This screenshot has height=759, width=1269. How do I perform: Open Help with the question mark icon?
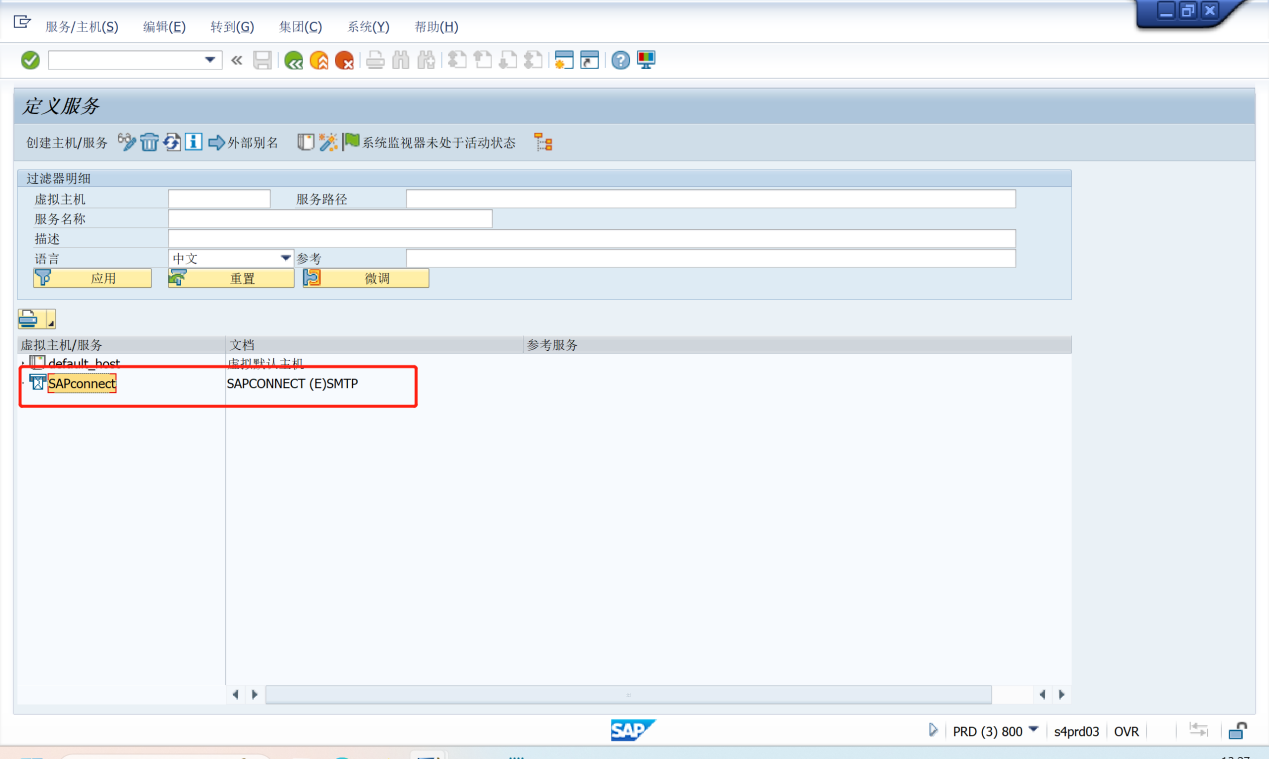coord(621,60)
